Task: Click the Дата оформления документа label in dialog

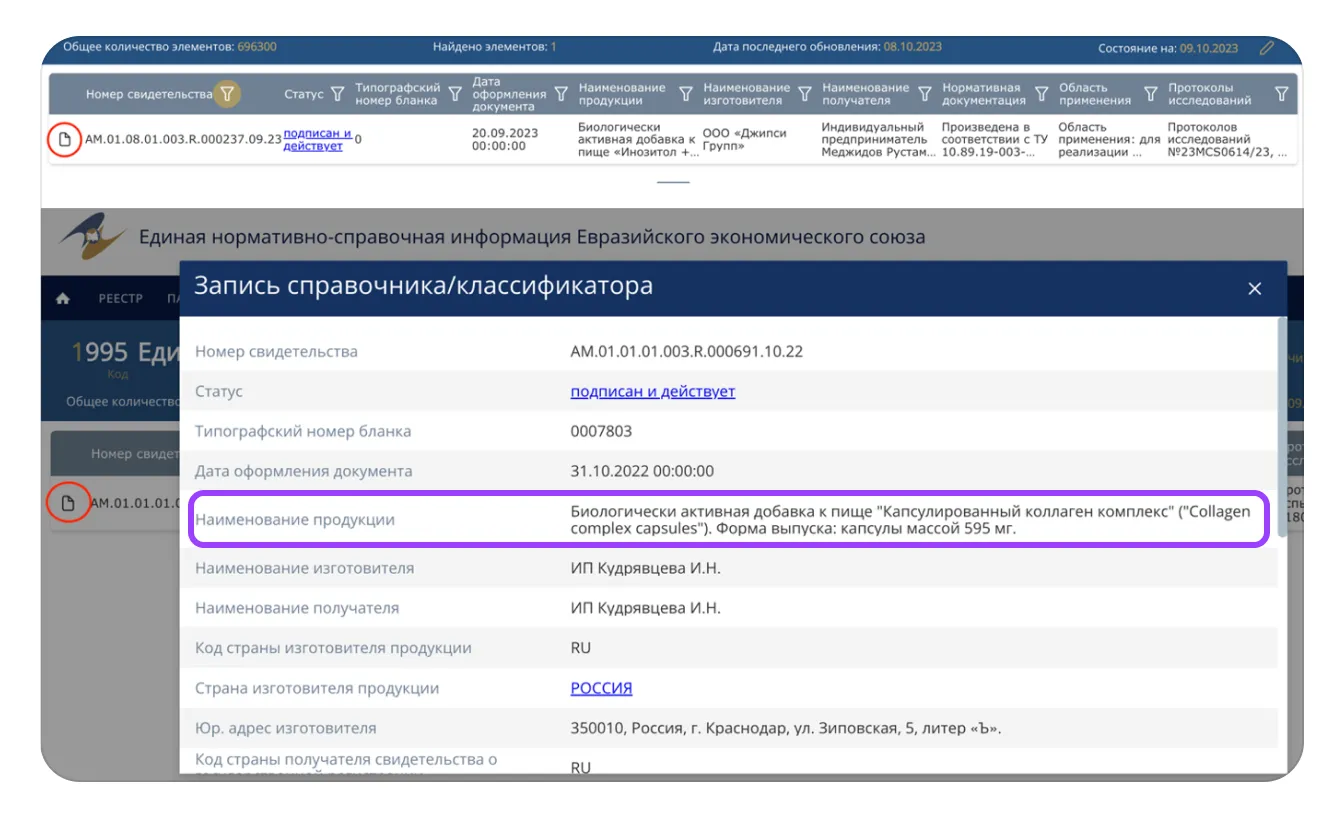Action: tap(303, 471)
